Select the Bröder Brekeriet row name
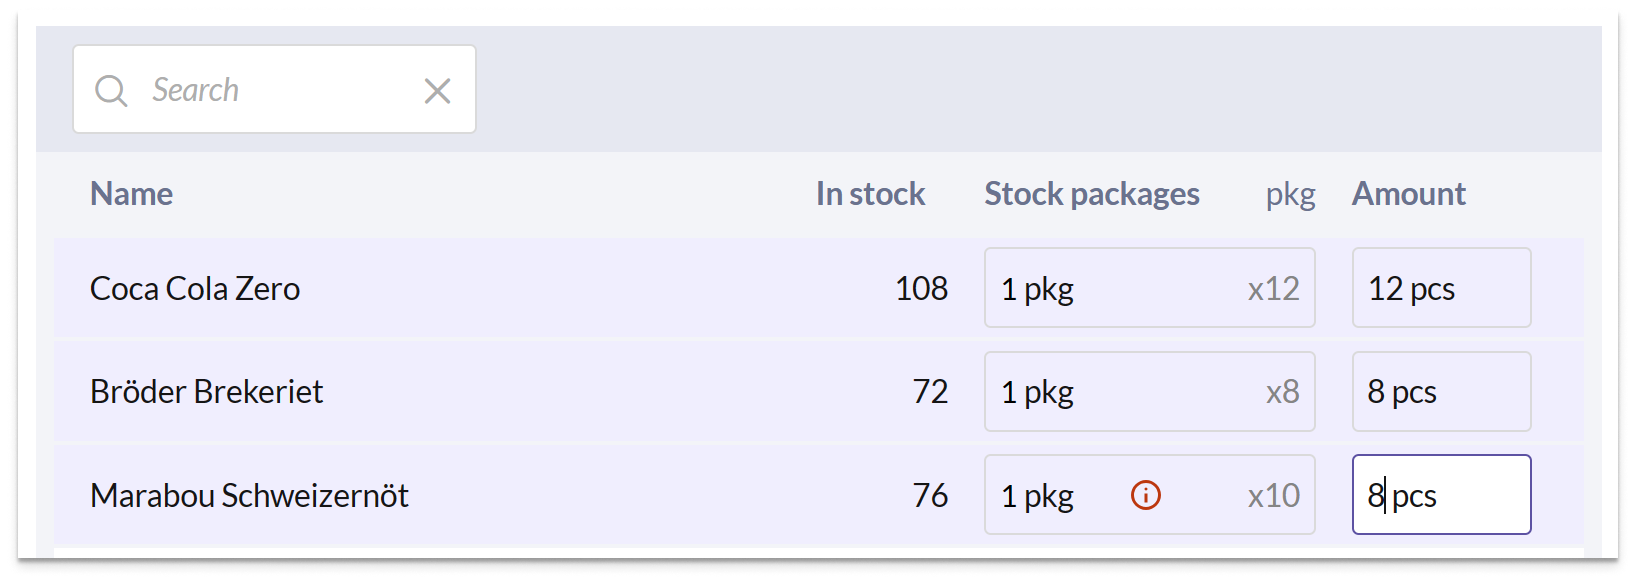 coord(206,392)
